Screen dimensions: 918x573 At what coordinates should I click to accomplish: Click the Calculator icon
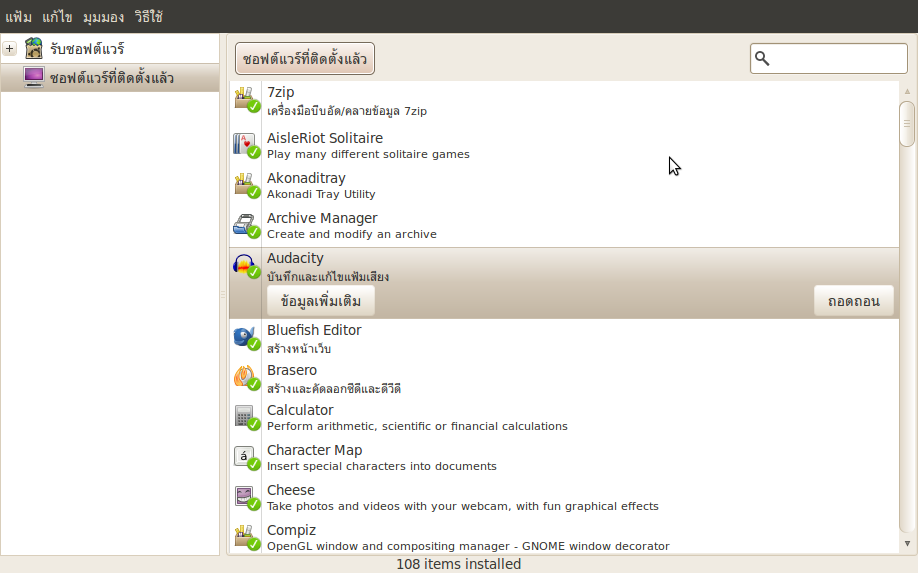pyautogui.click(x=246, y=417)
